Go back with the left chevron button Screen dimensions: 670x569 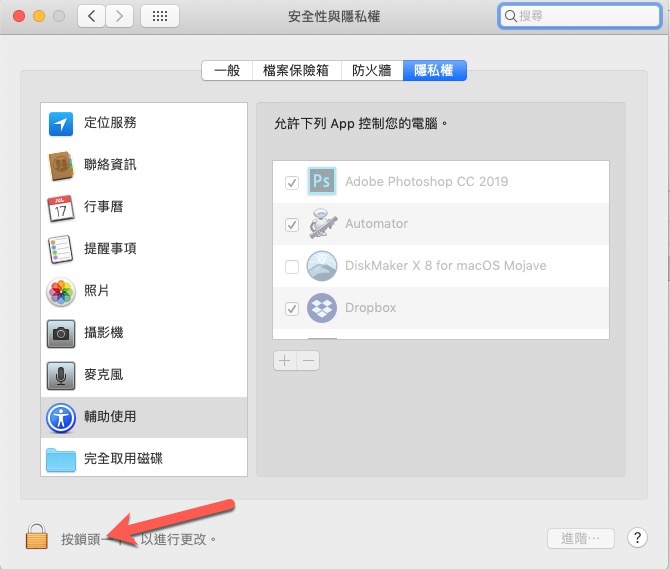[x=91, y=16]
